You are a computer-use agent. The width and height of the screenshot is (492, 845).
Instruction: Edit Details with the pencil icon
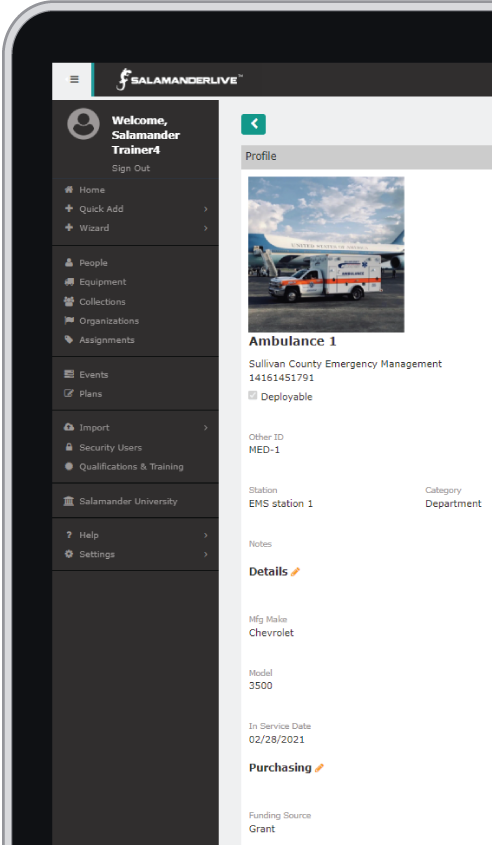coord(295,572)
